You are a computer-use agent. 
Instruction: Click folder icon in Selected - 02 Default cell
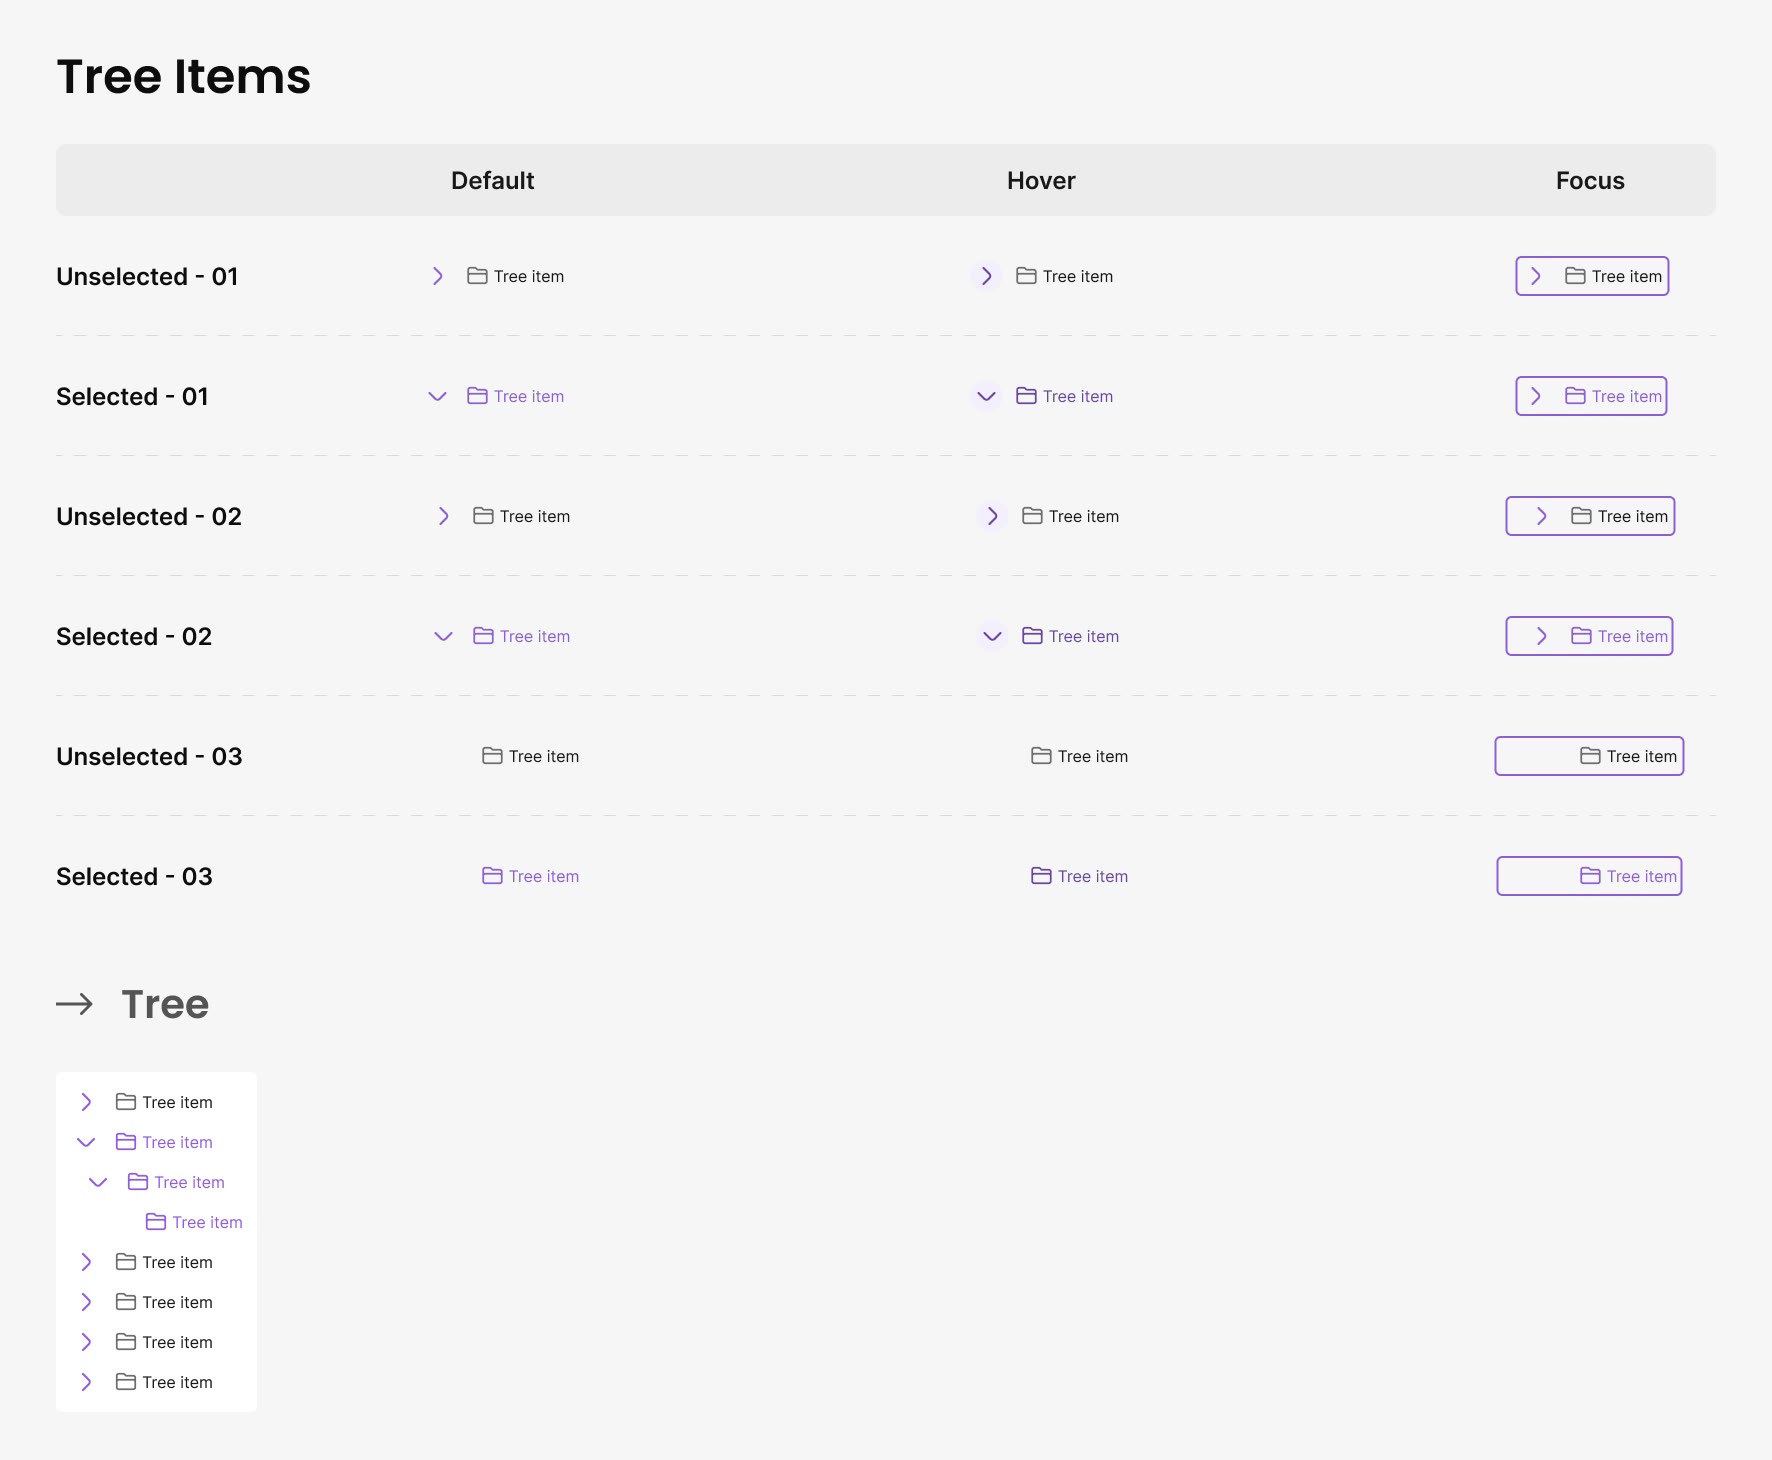click(483, 636)
